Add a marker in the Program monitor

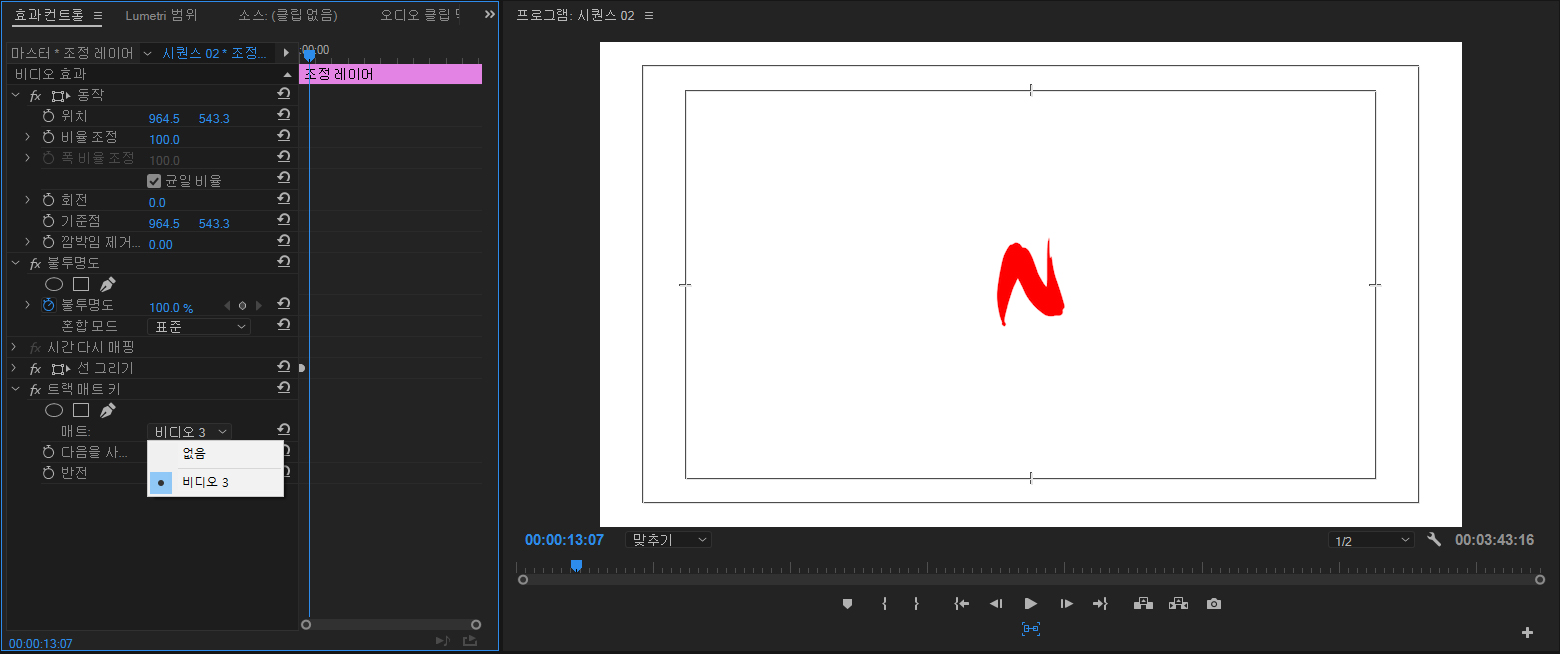[847, 604]
